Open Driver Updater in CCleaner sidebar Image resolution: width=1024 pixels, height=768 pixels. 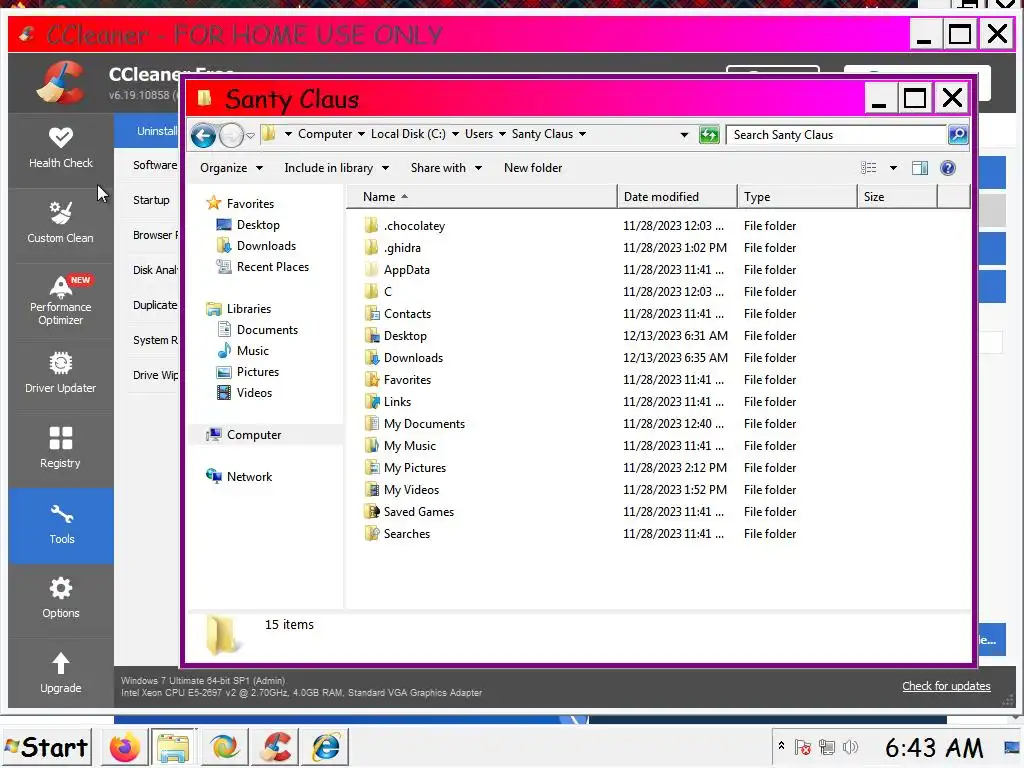tap(61, 374)
